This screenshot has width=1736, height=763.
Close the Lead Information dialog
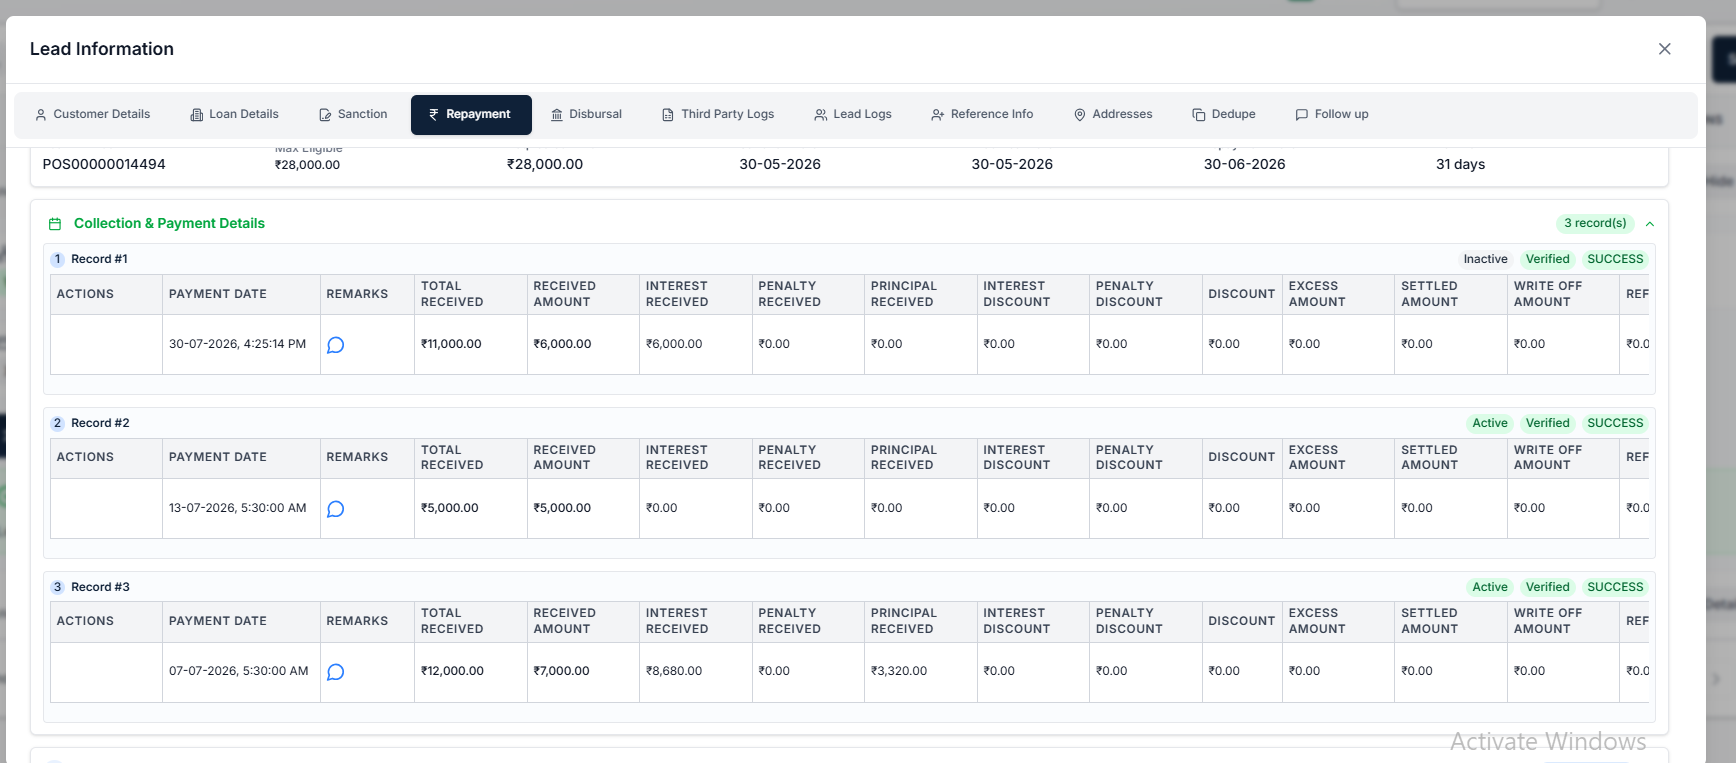tap(1665, 49)
